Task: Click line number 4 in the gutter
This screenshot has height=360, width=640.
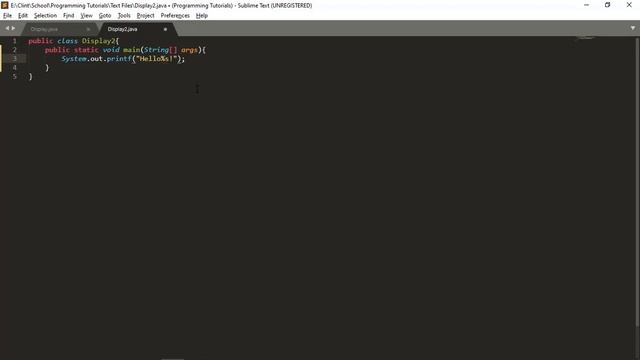Action: 15,68
